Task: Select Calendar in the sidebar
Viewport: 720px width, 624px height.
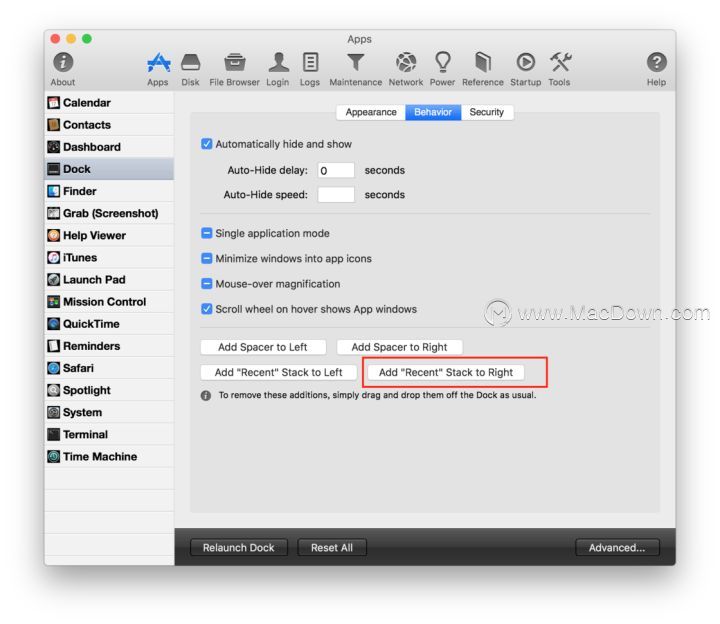Action: 109,102
